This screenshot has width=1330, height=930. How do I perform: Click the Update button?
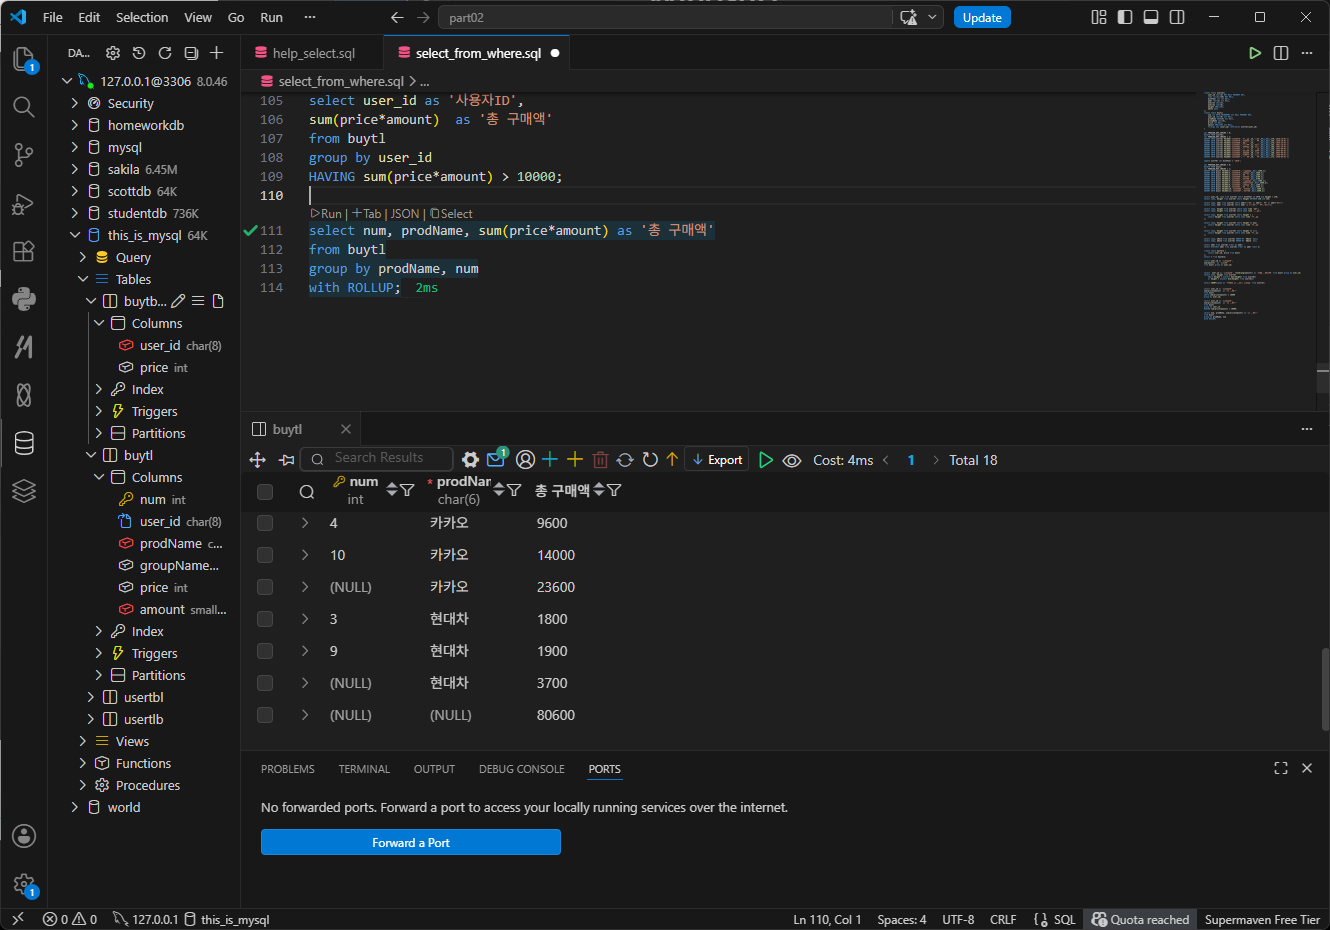coord(982,17)
